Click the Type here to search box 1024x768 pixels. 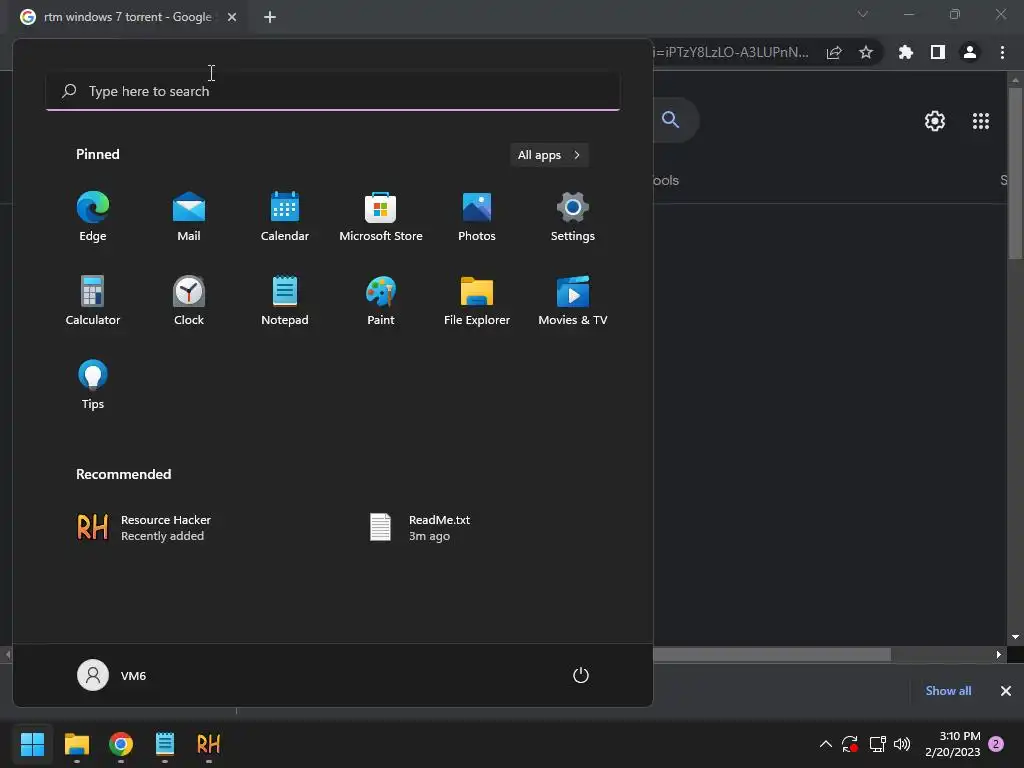(x=333, y=91)
